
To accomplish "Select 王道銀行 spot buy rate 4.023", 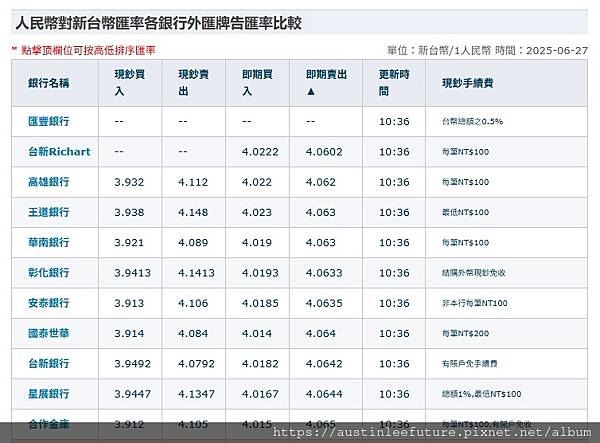I will [x=257, y=212].
